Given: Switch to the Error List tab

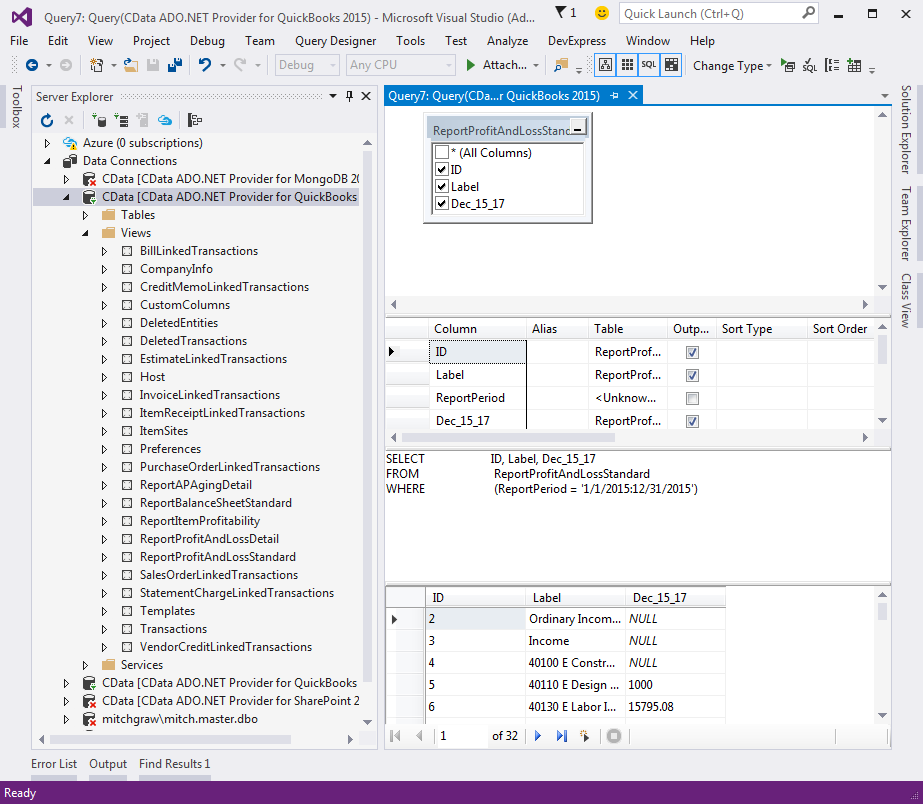Looking at the screenshot, I should coord(54,764).
